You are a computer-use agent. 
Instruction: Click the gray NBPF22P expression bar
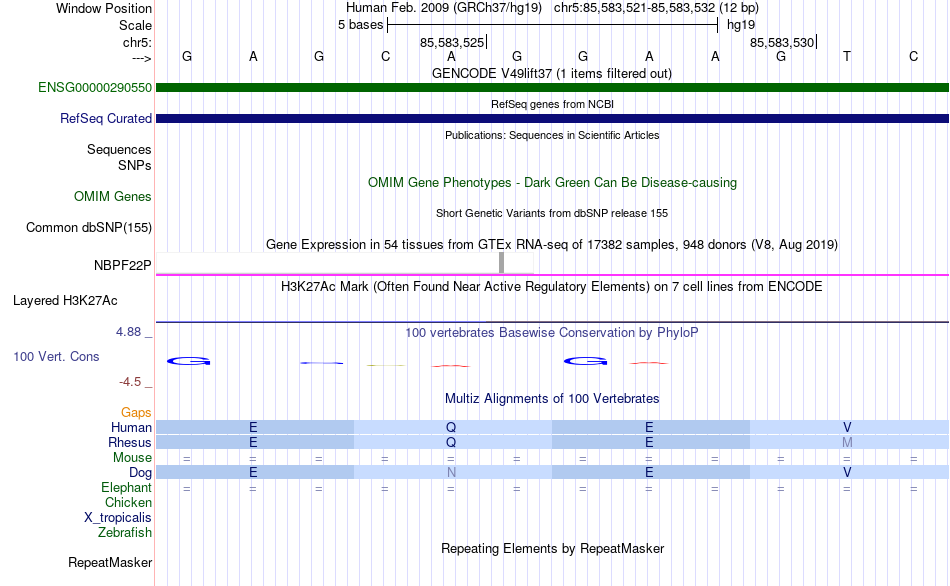pos(501,262)
